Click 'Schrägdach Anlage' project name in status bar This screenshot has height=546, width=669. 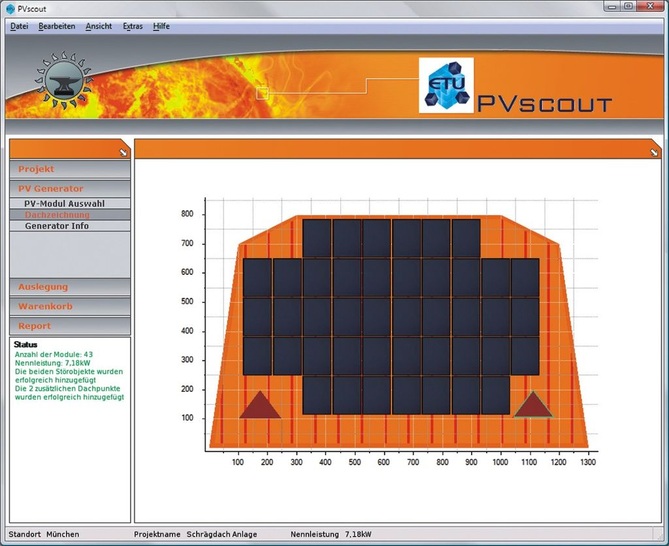(222, 534)
